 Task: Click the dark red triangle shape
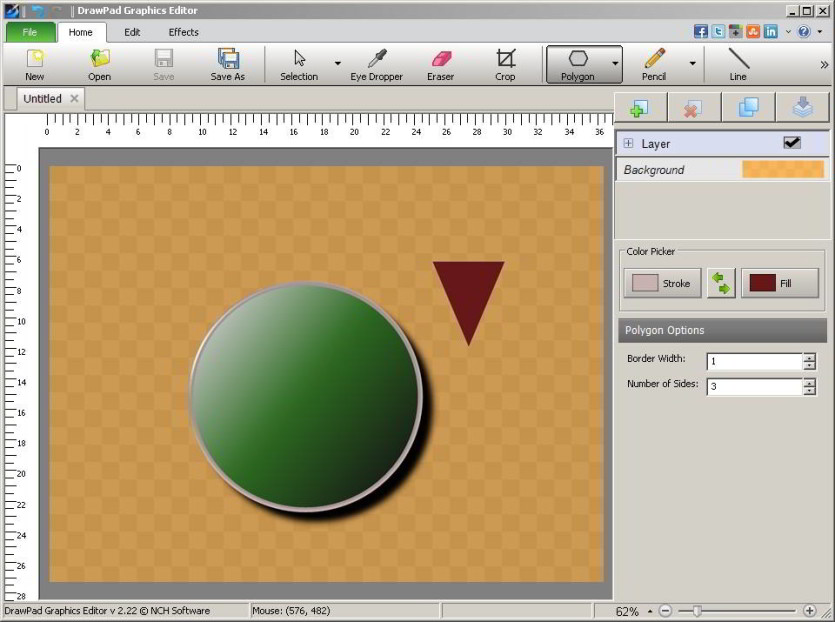coord(469,296)
